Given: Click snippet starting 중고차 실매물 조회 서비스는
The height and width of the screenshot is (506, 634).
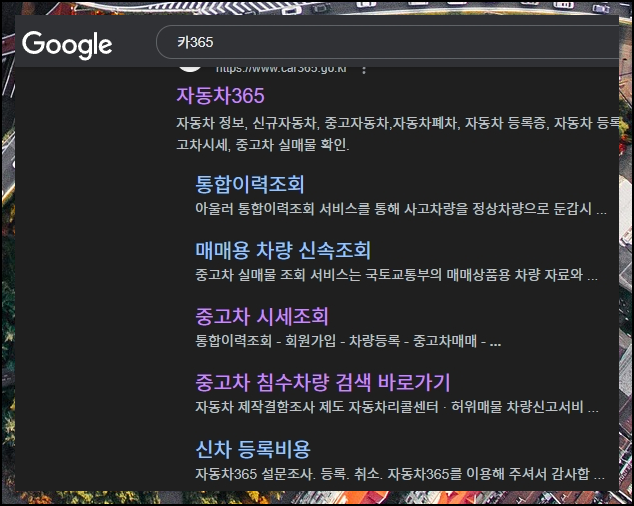Looking at the screenshot, I should [396, 275].
